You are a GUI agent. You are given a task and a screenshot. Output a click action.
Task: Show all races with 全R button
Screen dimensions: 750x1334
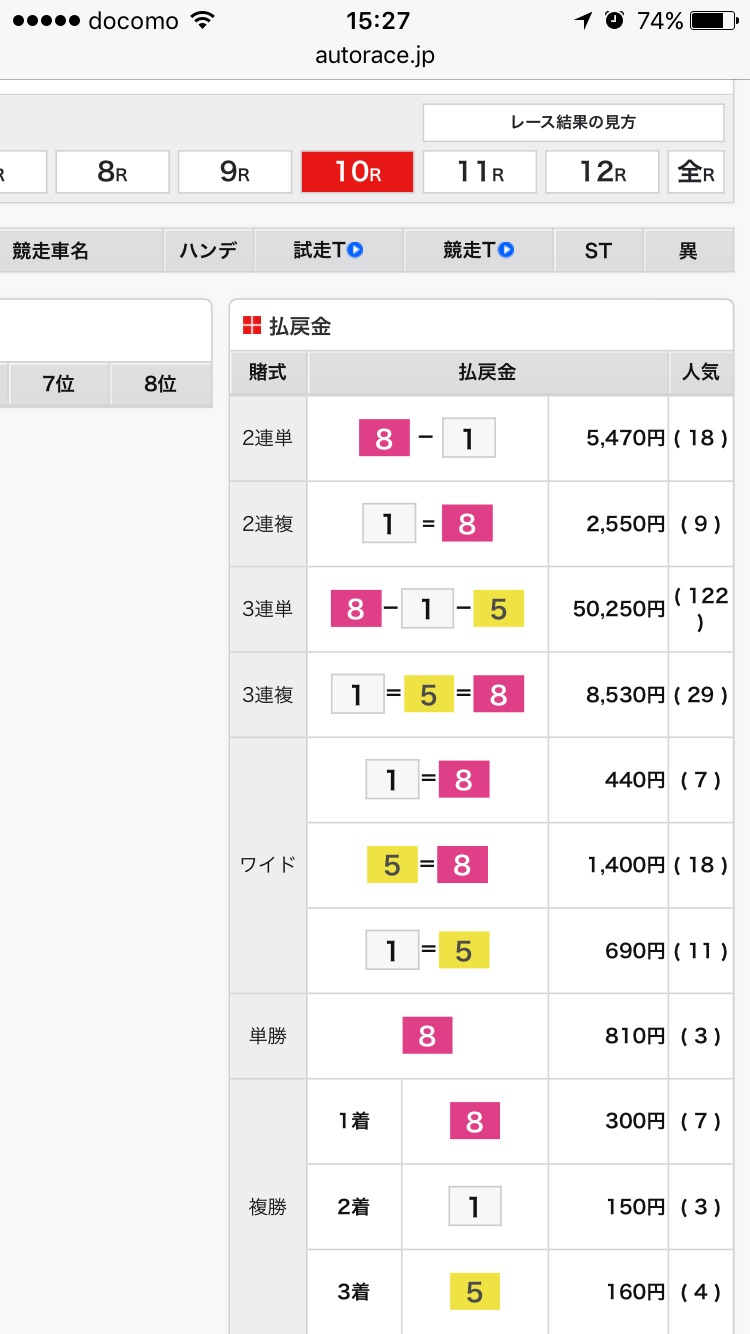[x=696, y=172]
